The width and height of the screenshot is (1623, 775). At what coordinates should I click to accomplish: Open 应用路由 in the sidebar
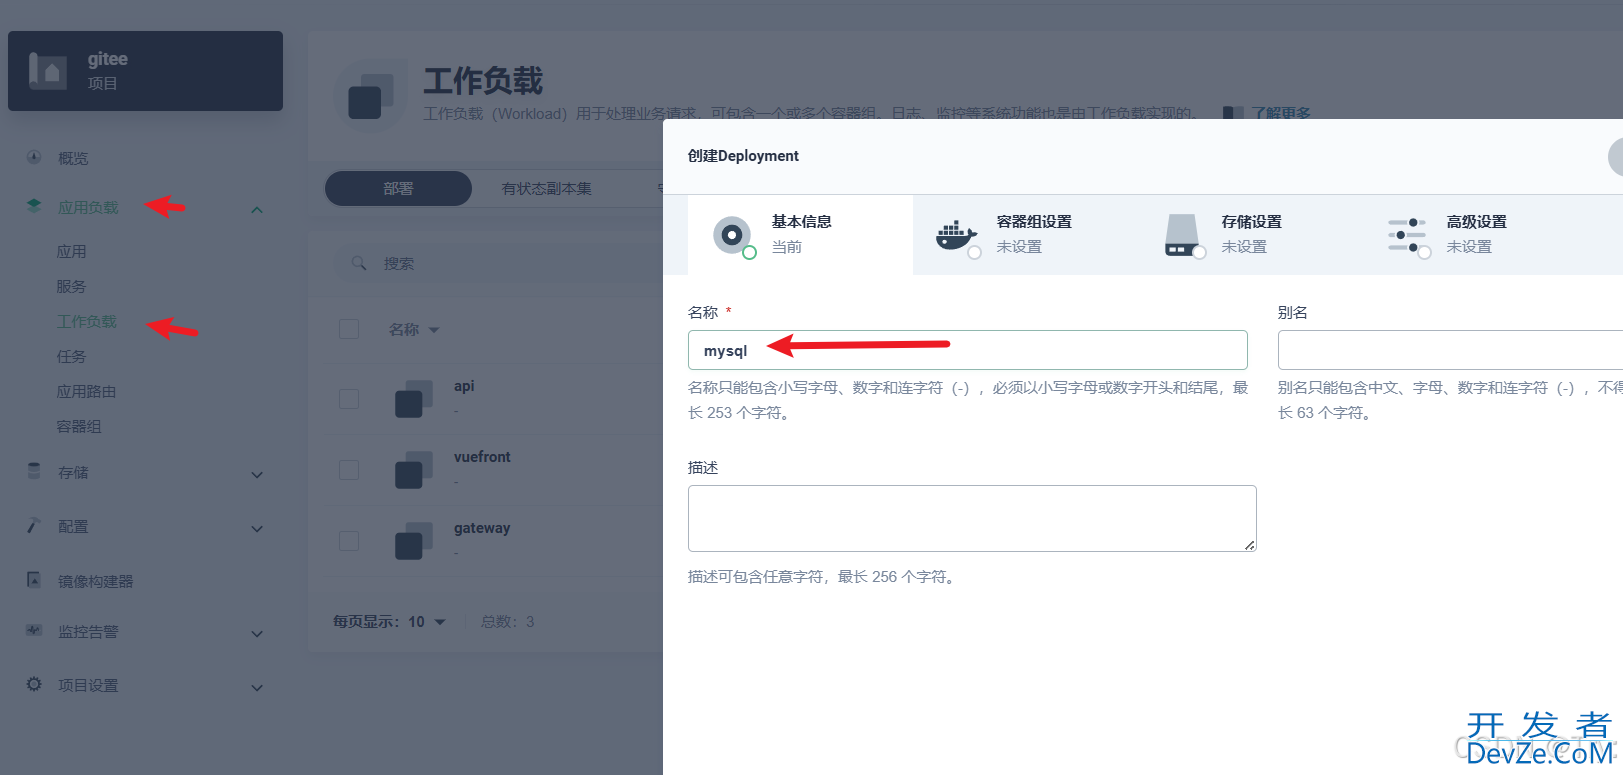(x=86, y=391)
